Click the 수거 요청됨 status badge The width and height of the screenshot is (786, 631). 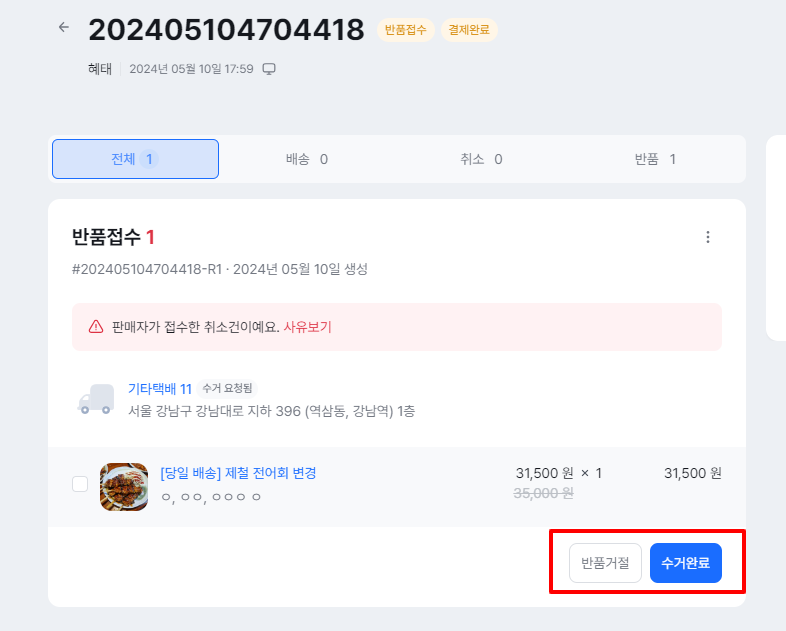pos(227,388)
